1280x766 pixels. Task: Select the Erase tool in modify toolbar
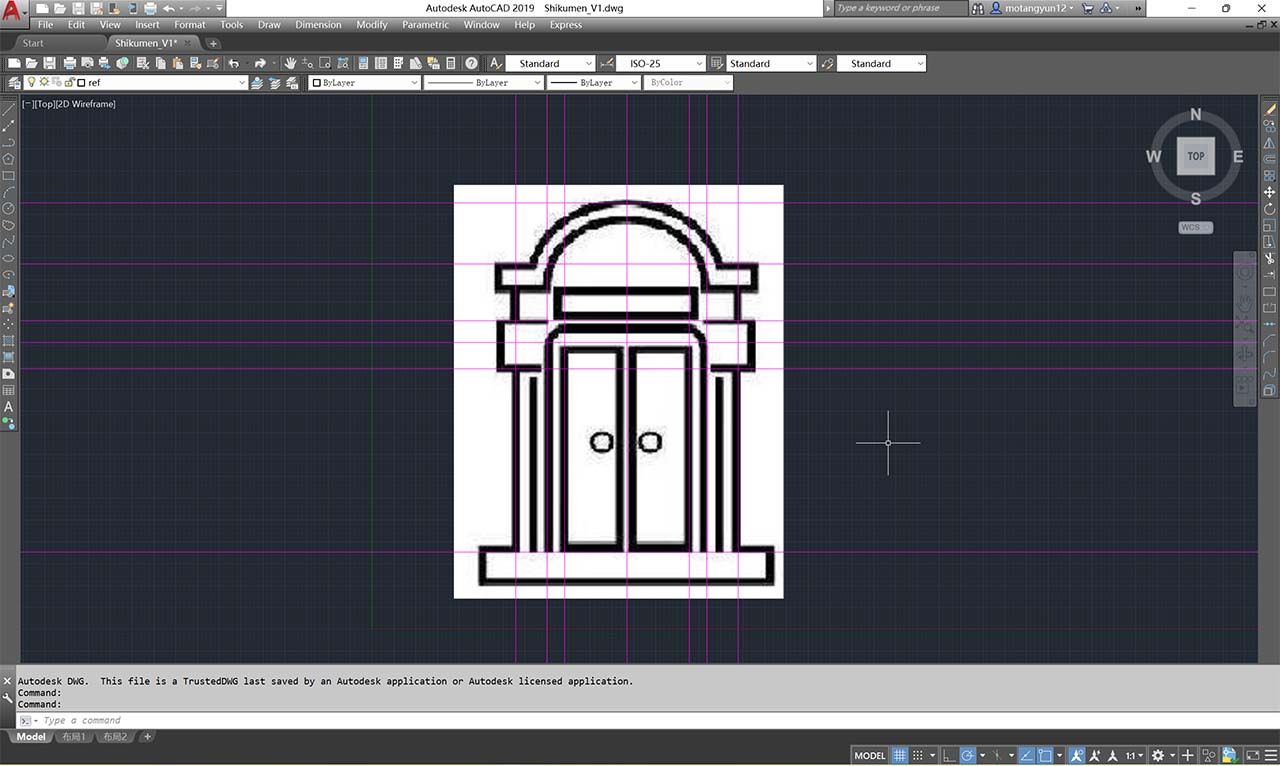click(1270, 109)
